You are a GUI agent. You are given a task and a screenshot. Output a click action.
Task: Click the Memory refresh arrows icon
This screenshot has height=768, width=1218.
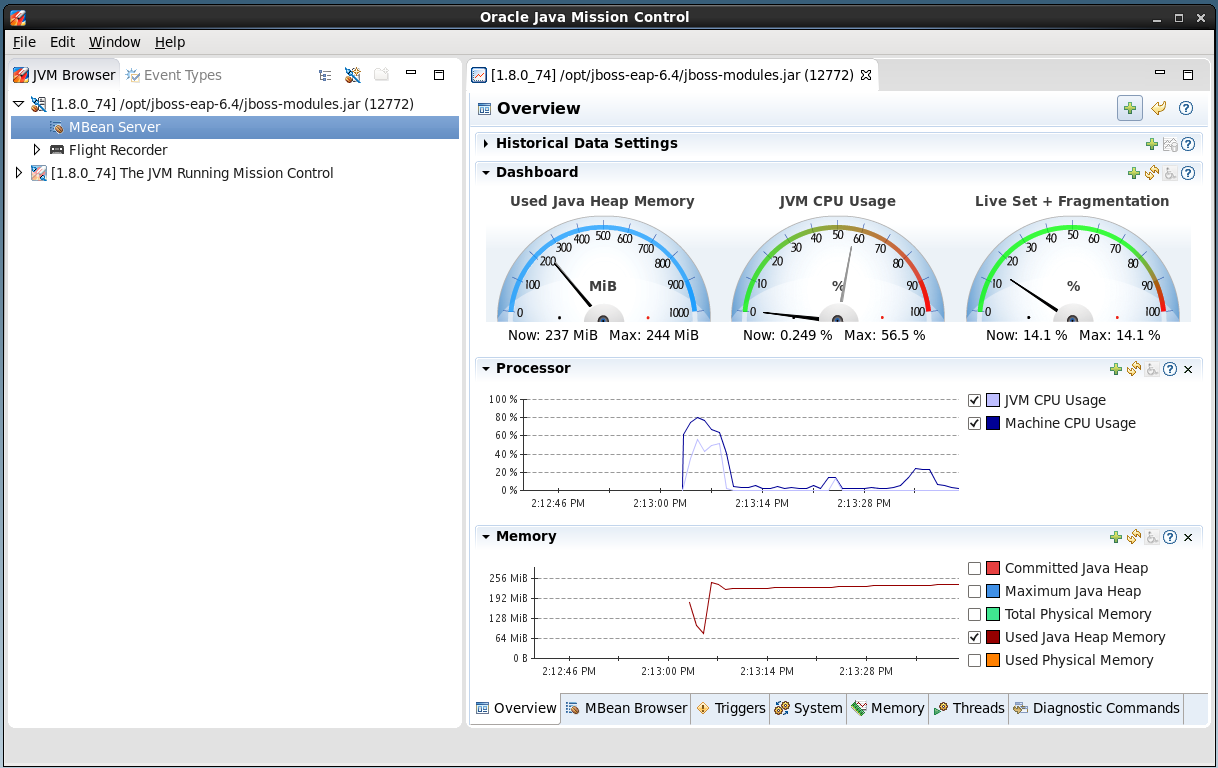point(1134,537)
